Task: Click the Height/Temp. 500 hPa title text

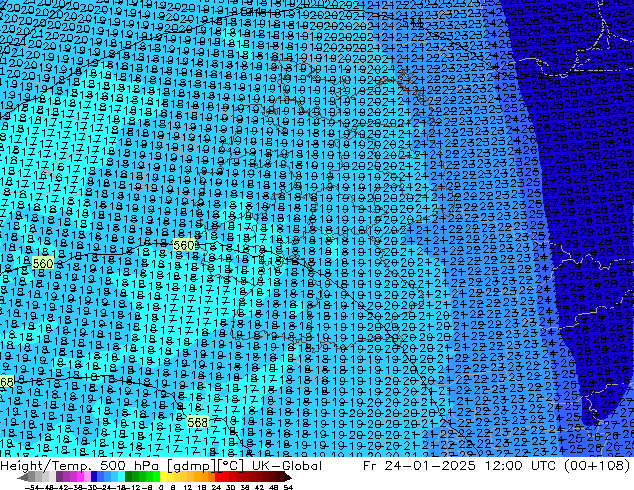Action: click(x=79, y=466)
